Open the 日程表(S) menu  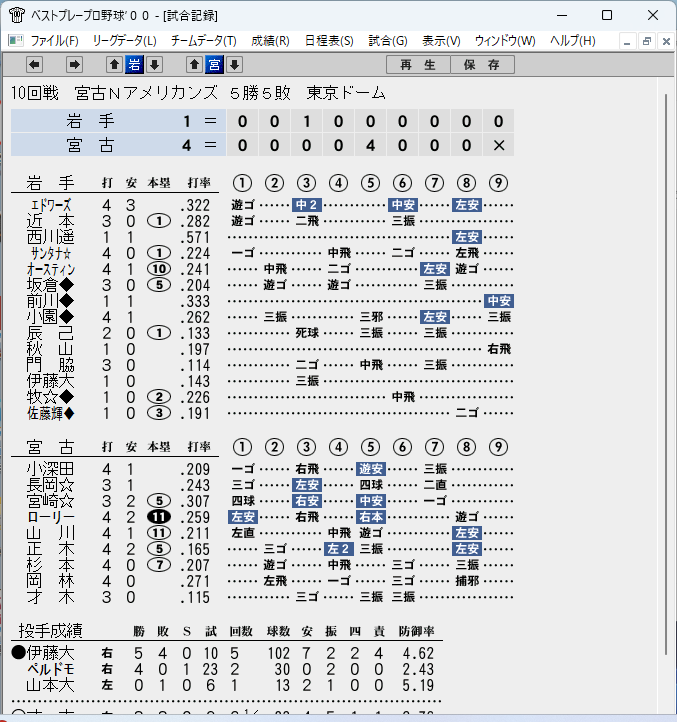click(329, 41)
